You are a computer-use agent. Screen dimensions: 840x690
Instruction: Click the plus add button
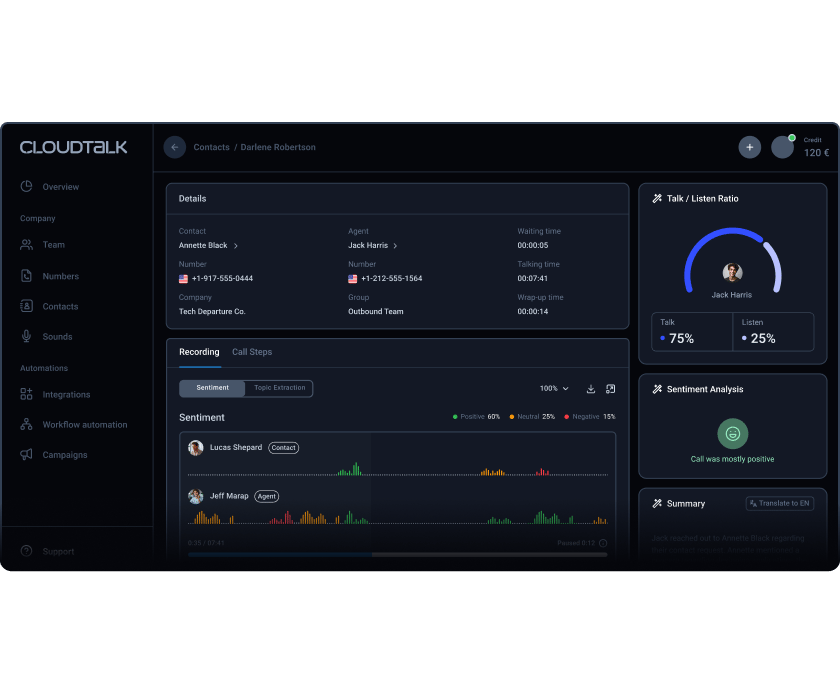749,147
